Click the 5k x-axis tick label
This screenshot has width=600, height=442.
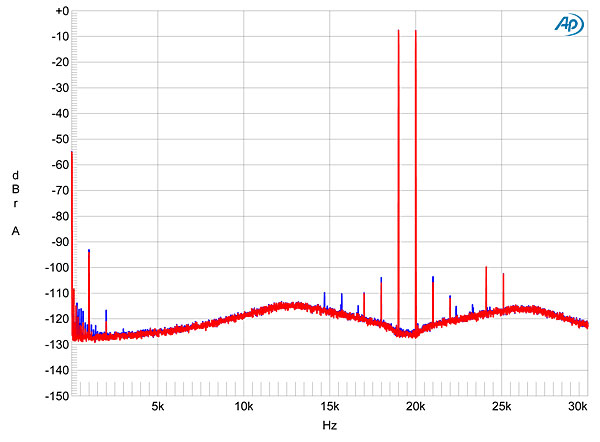click(157, 407)
